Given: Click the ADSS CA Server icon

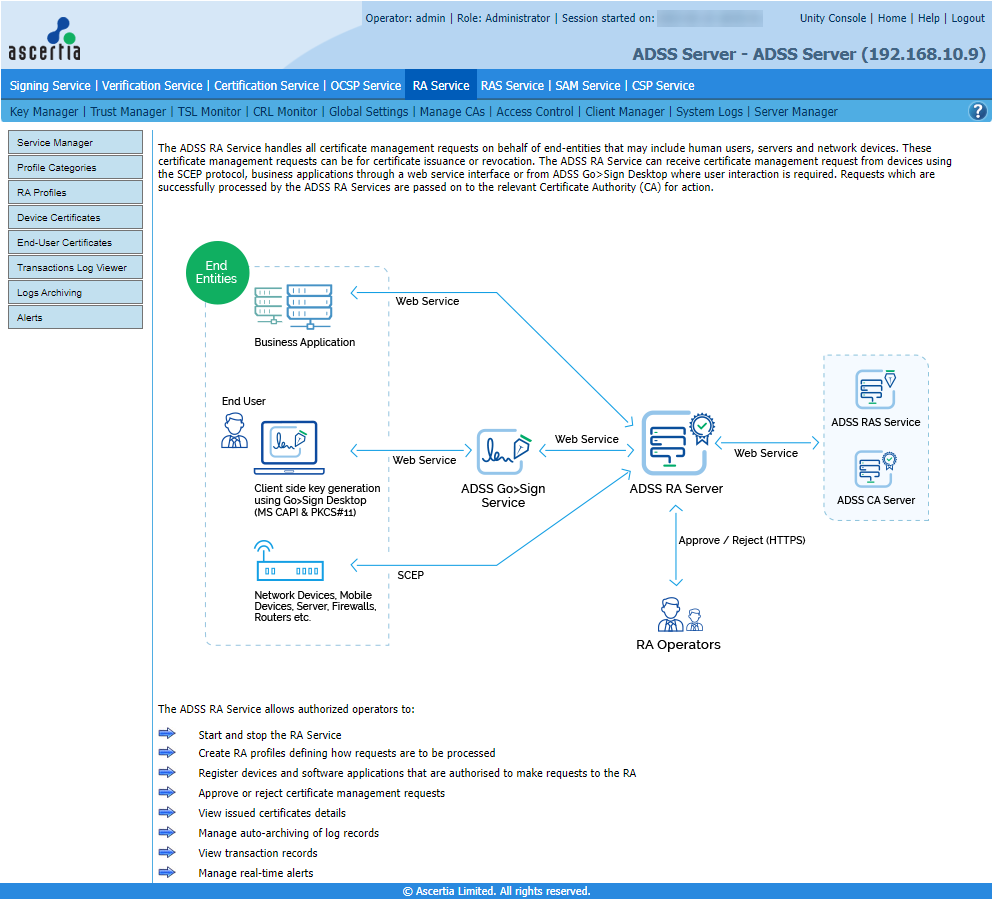Looking at the screenshot, I should coord(875,469).
